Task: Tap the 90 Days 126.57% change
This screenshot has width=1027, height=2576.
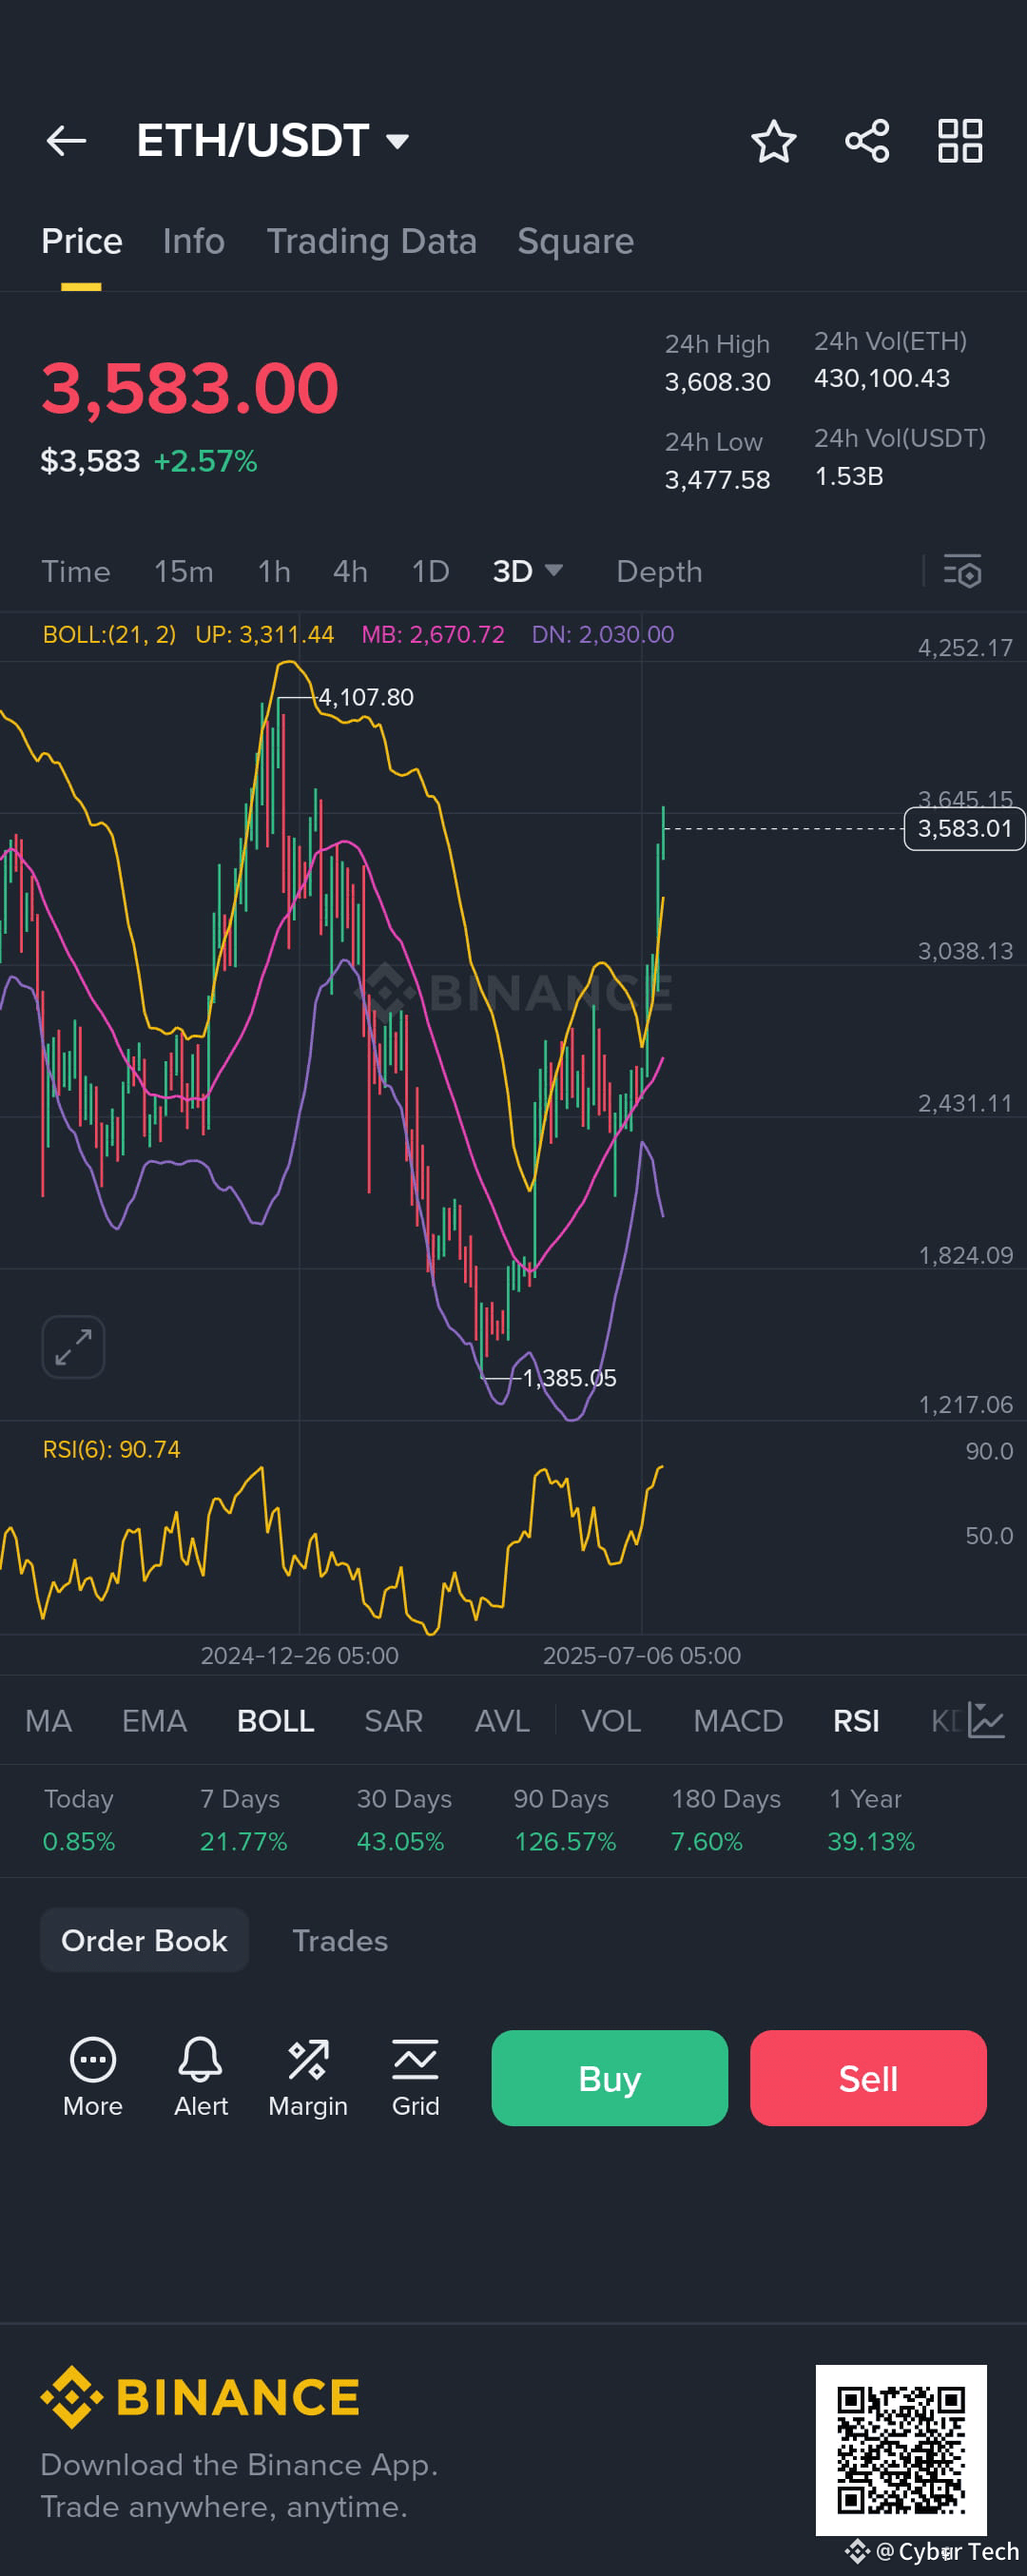Action: 564,1820
